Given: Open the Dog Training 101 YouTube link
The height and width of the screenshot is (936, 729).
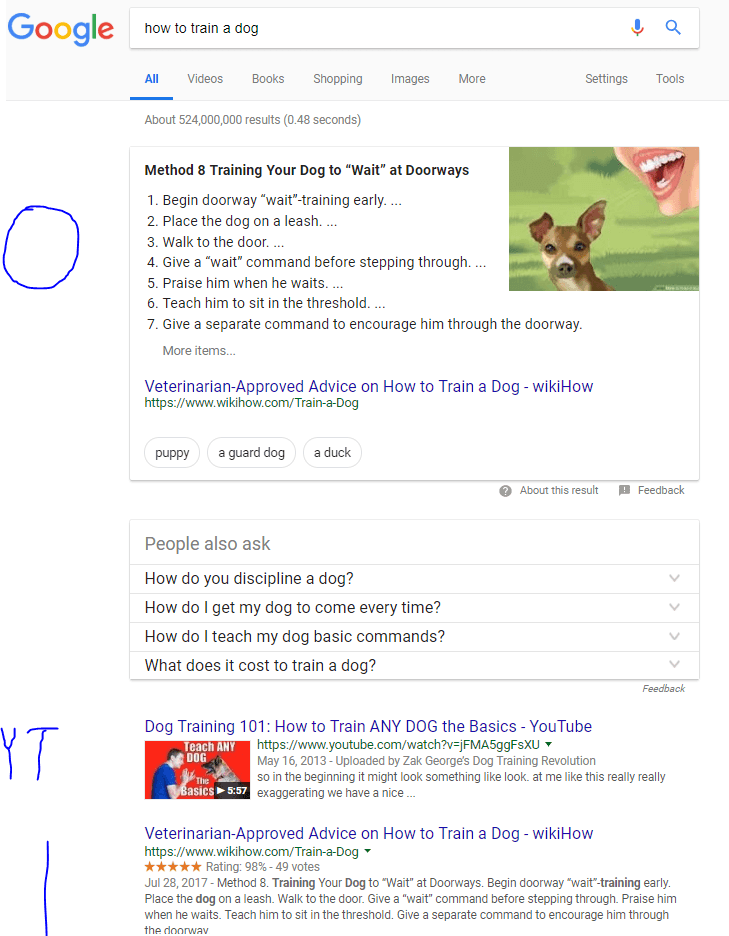Looking at the screenshot, I should [x=368, y=727].
